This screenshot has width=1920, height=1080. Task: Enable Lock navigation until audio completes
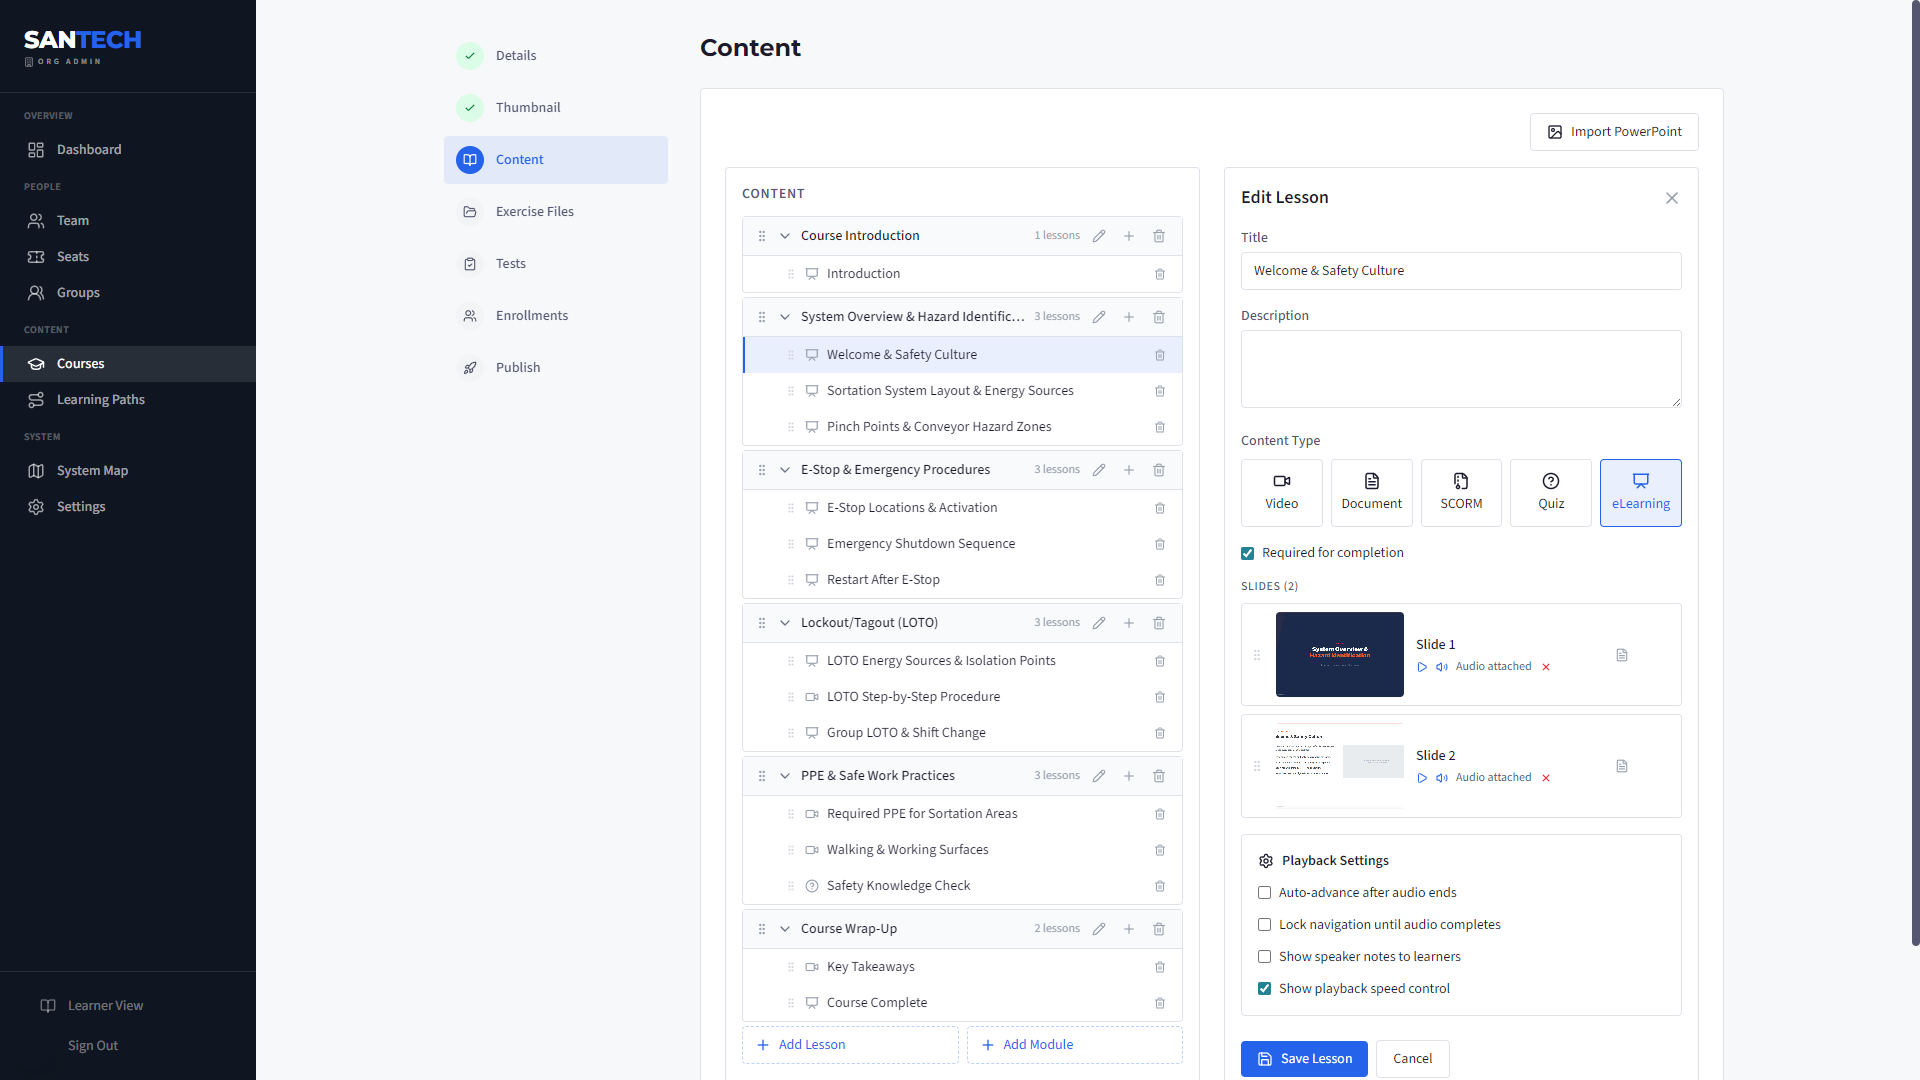1265,925
